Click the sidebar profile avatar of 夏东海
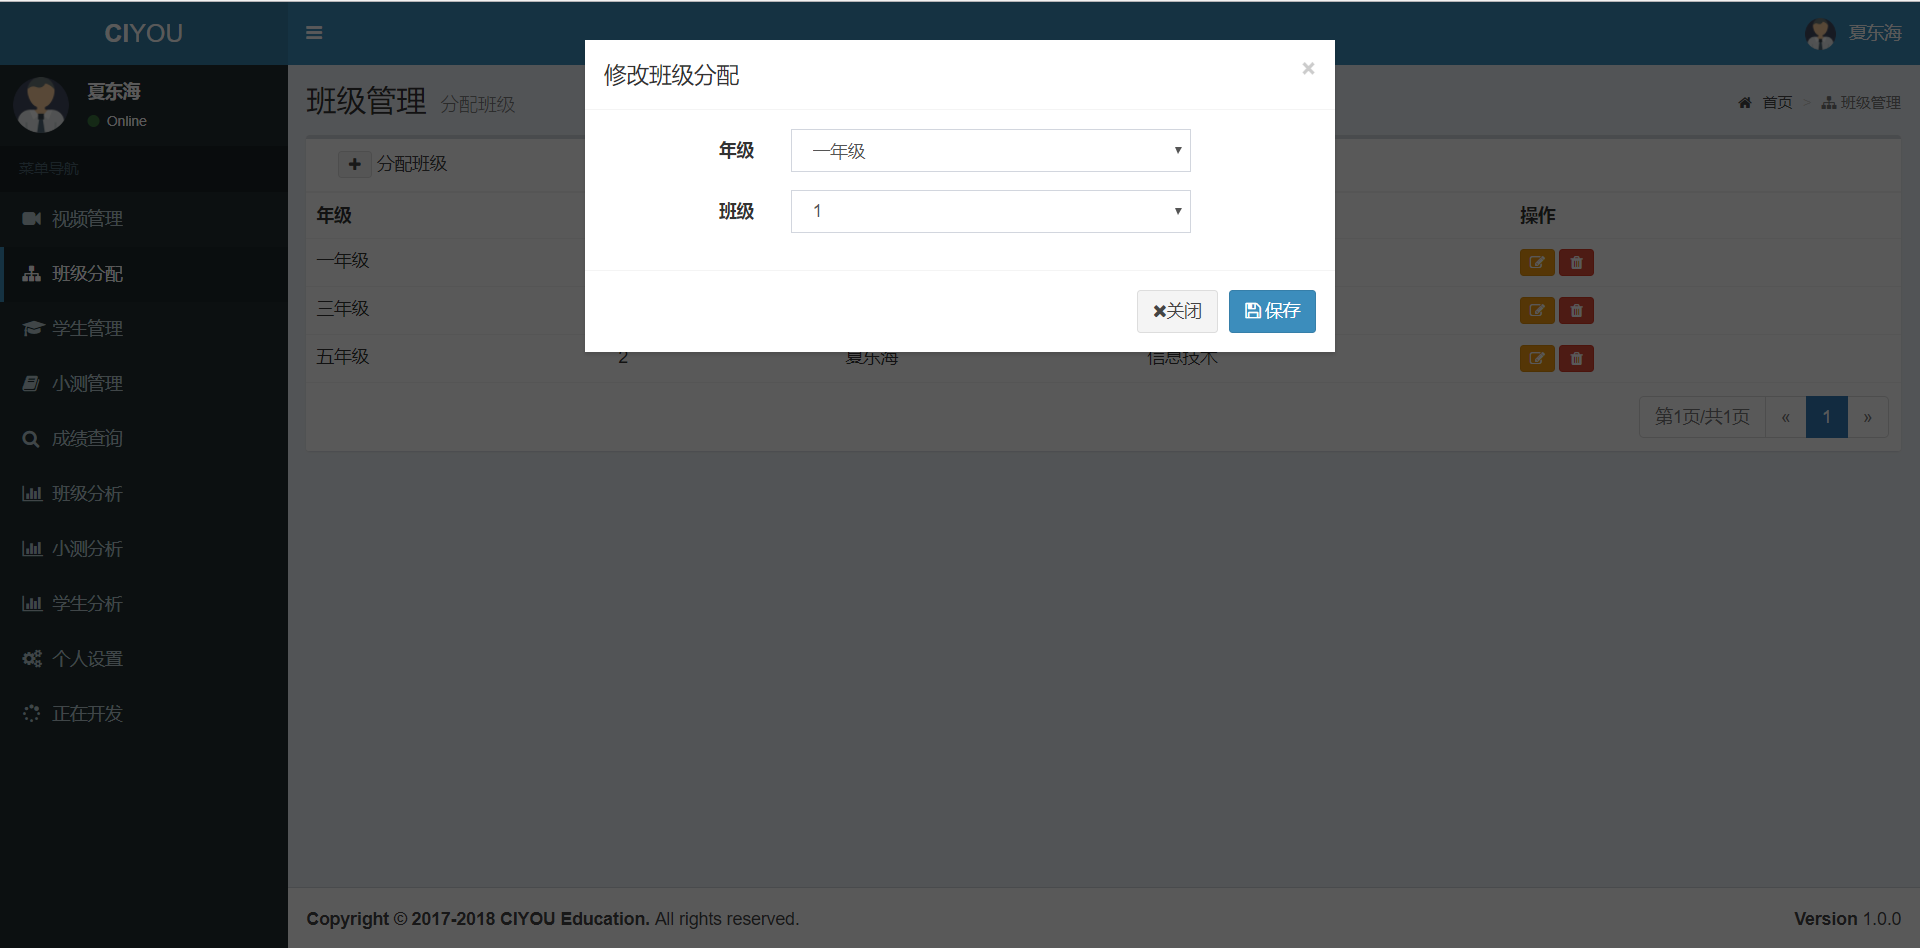This screenshot has width=1920, height=948. [x=41, y=105]
